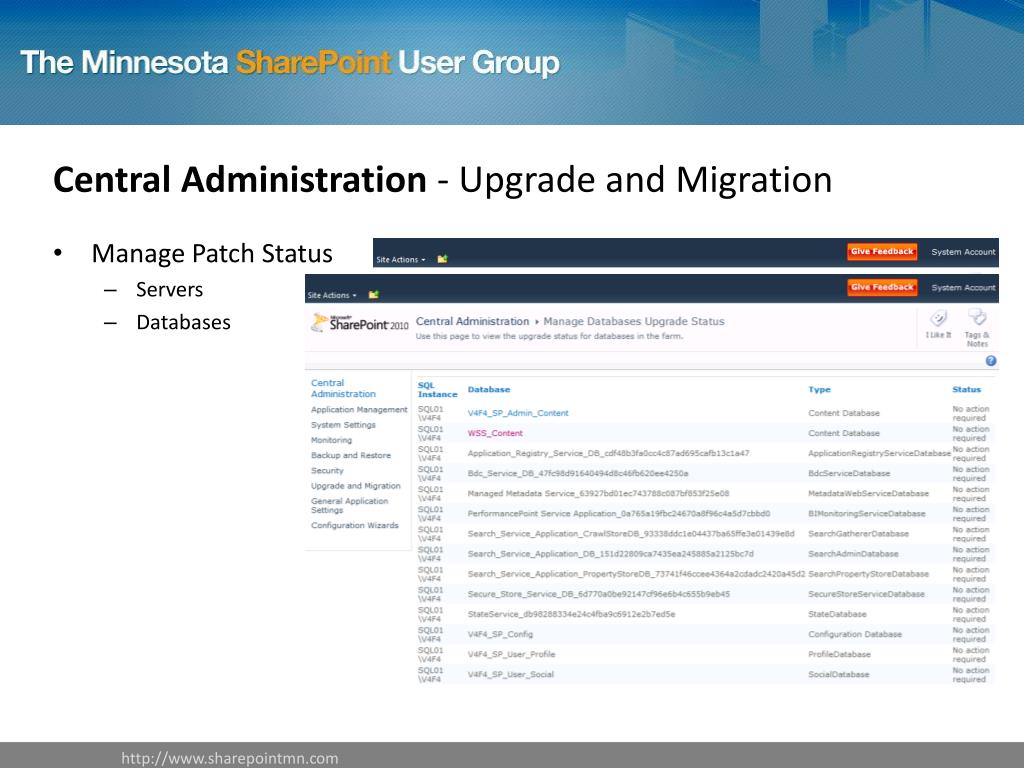This screenshot has width=1024, height=768.
Task: Click the navigate-up folder icon in front window
Action: point(374,295)
